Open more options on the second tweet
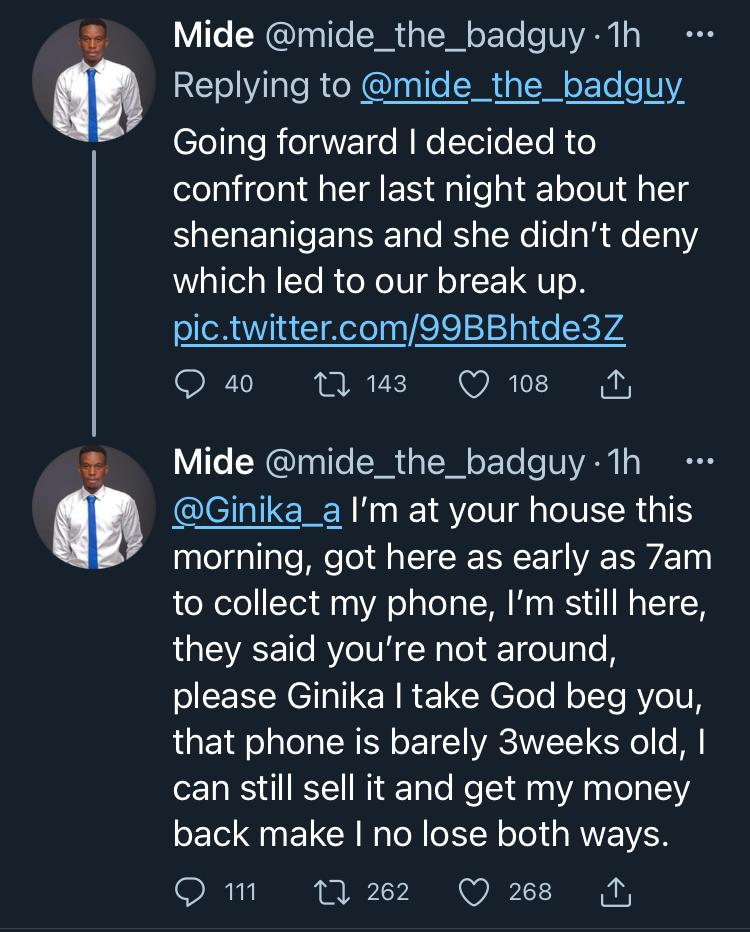Image resolution: width=750 pixels, height=932 pixels. click(698, 462)
